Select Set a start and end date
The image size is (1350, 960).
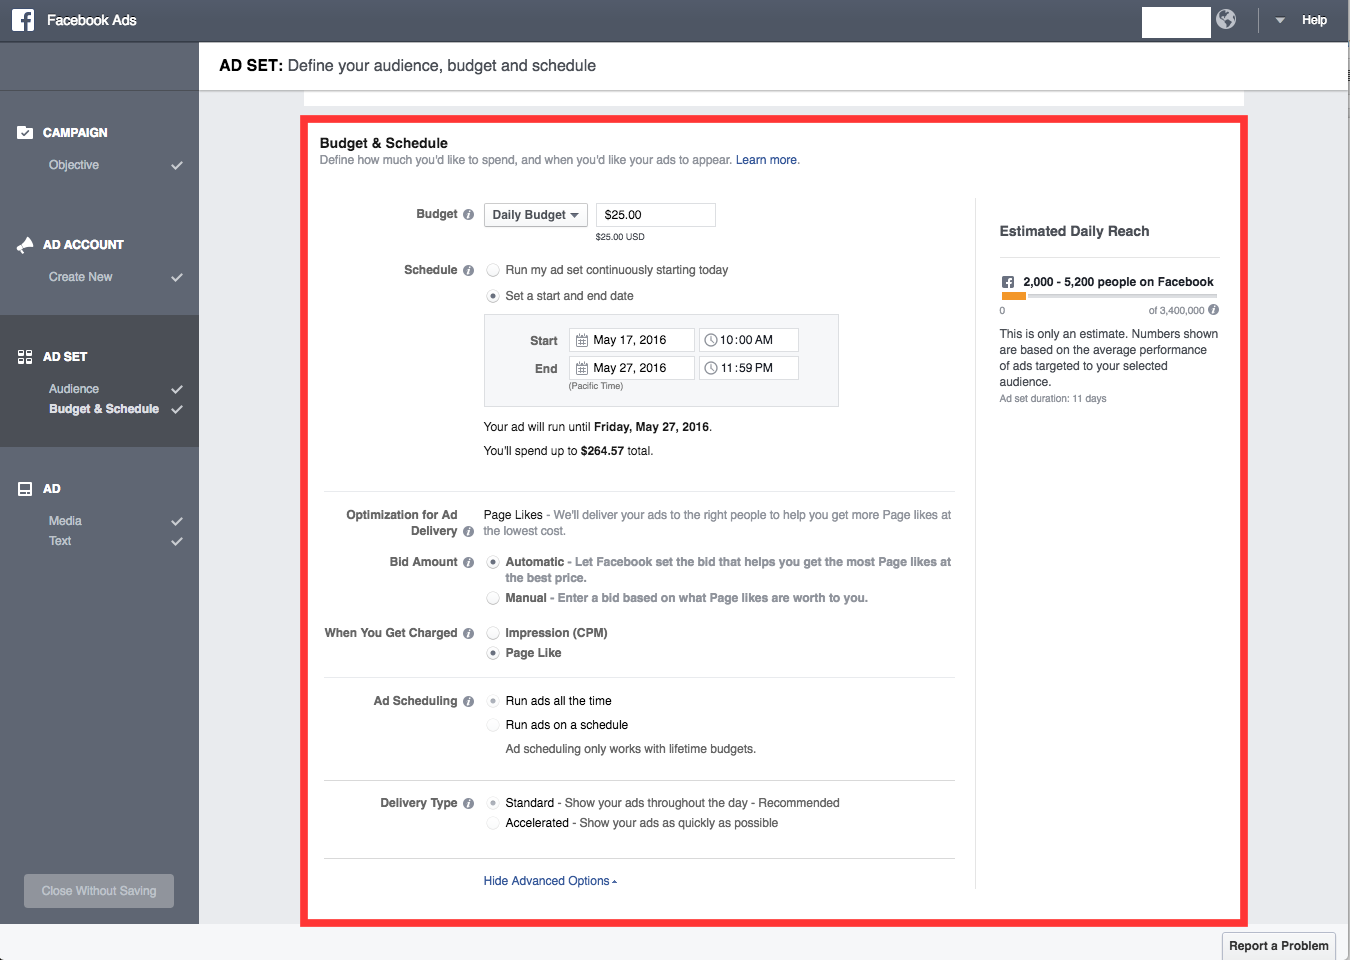pos(493,296)
